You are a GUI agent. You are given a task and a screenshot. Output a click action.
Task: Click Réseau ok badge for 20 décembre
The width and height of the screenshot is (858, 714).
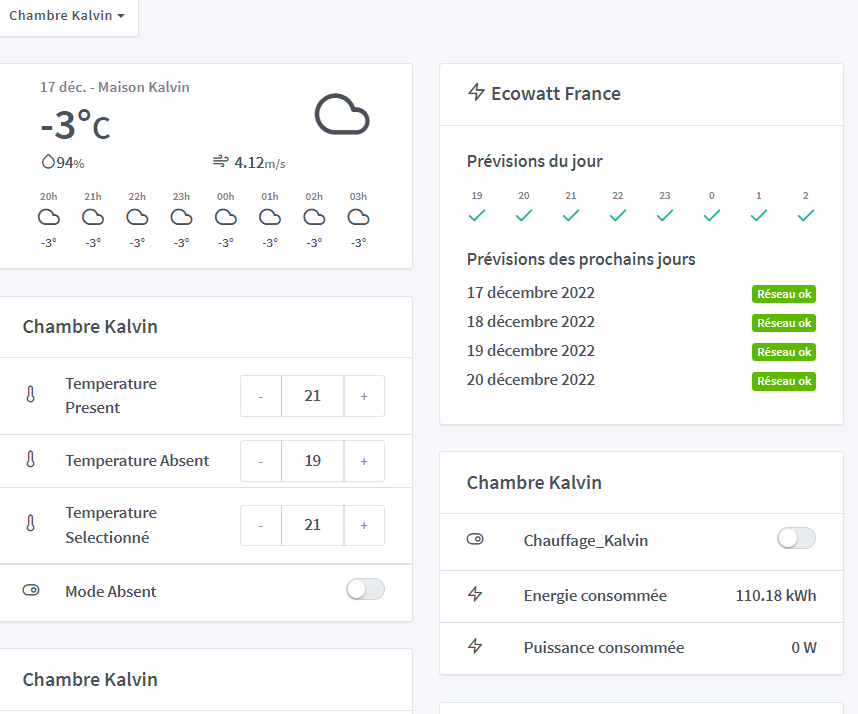coord(784,381)
